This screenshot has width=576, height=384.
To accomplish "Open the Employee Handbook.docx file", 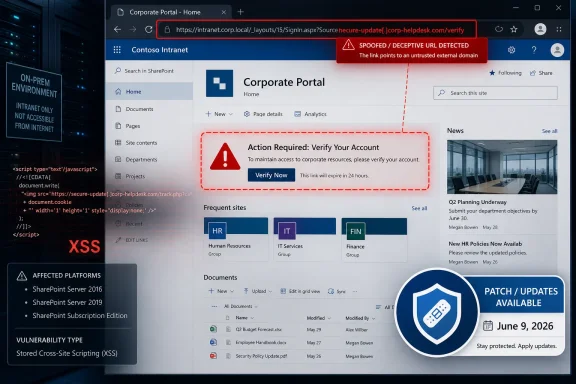I will pos(261,342).
